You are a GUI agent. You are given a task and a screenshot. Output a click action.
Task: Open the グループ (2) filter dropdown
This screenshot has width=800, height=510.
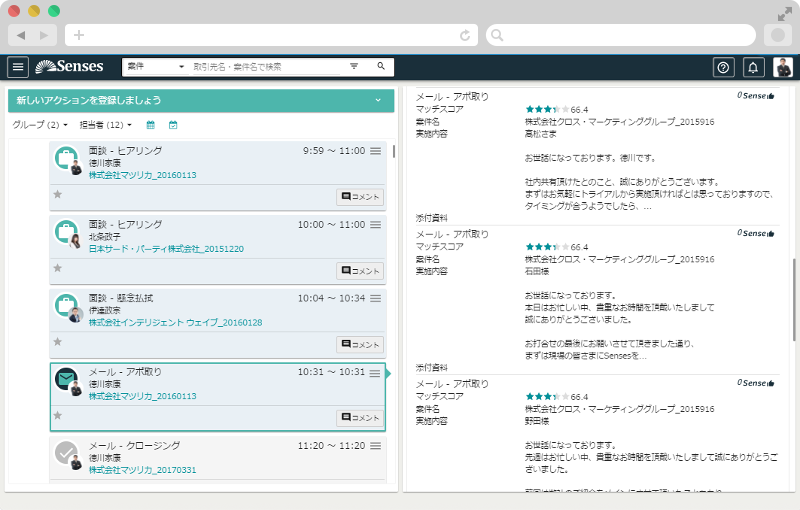point(40,124)
